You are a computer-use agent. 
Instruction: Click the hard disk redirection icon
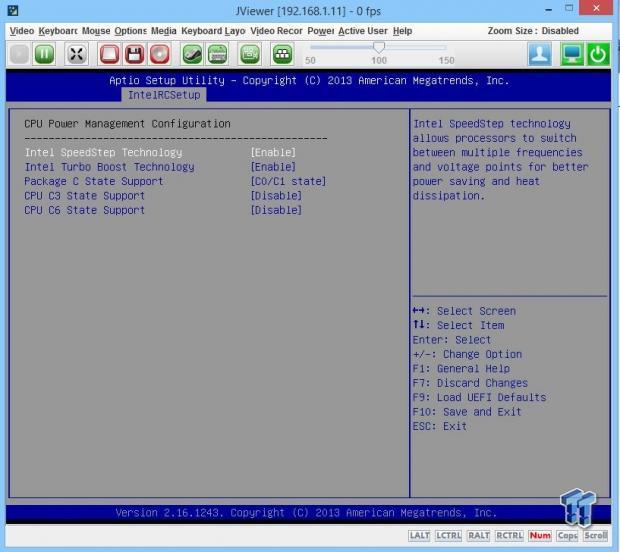click(x=109, y=54)
